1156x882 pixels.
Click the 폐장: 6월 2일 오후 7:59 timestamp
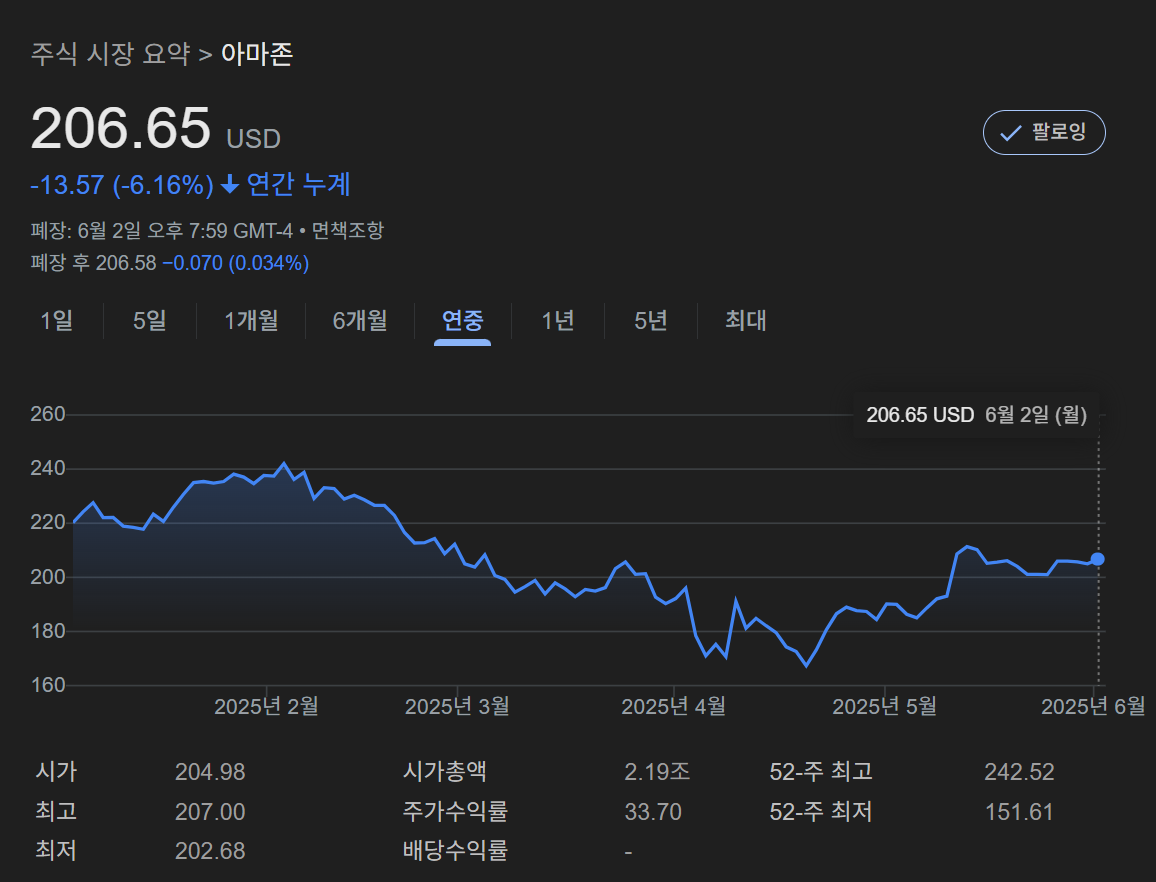point(162,231)
